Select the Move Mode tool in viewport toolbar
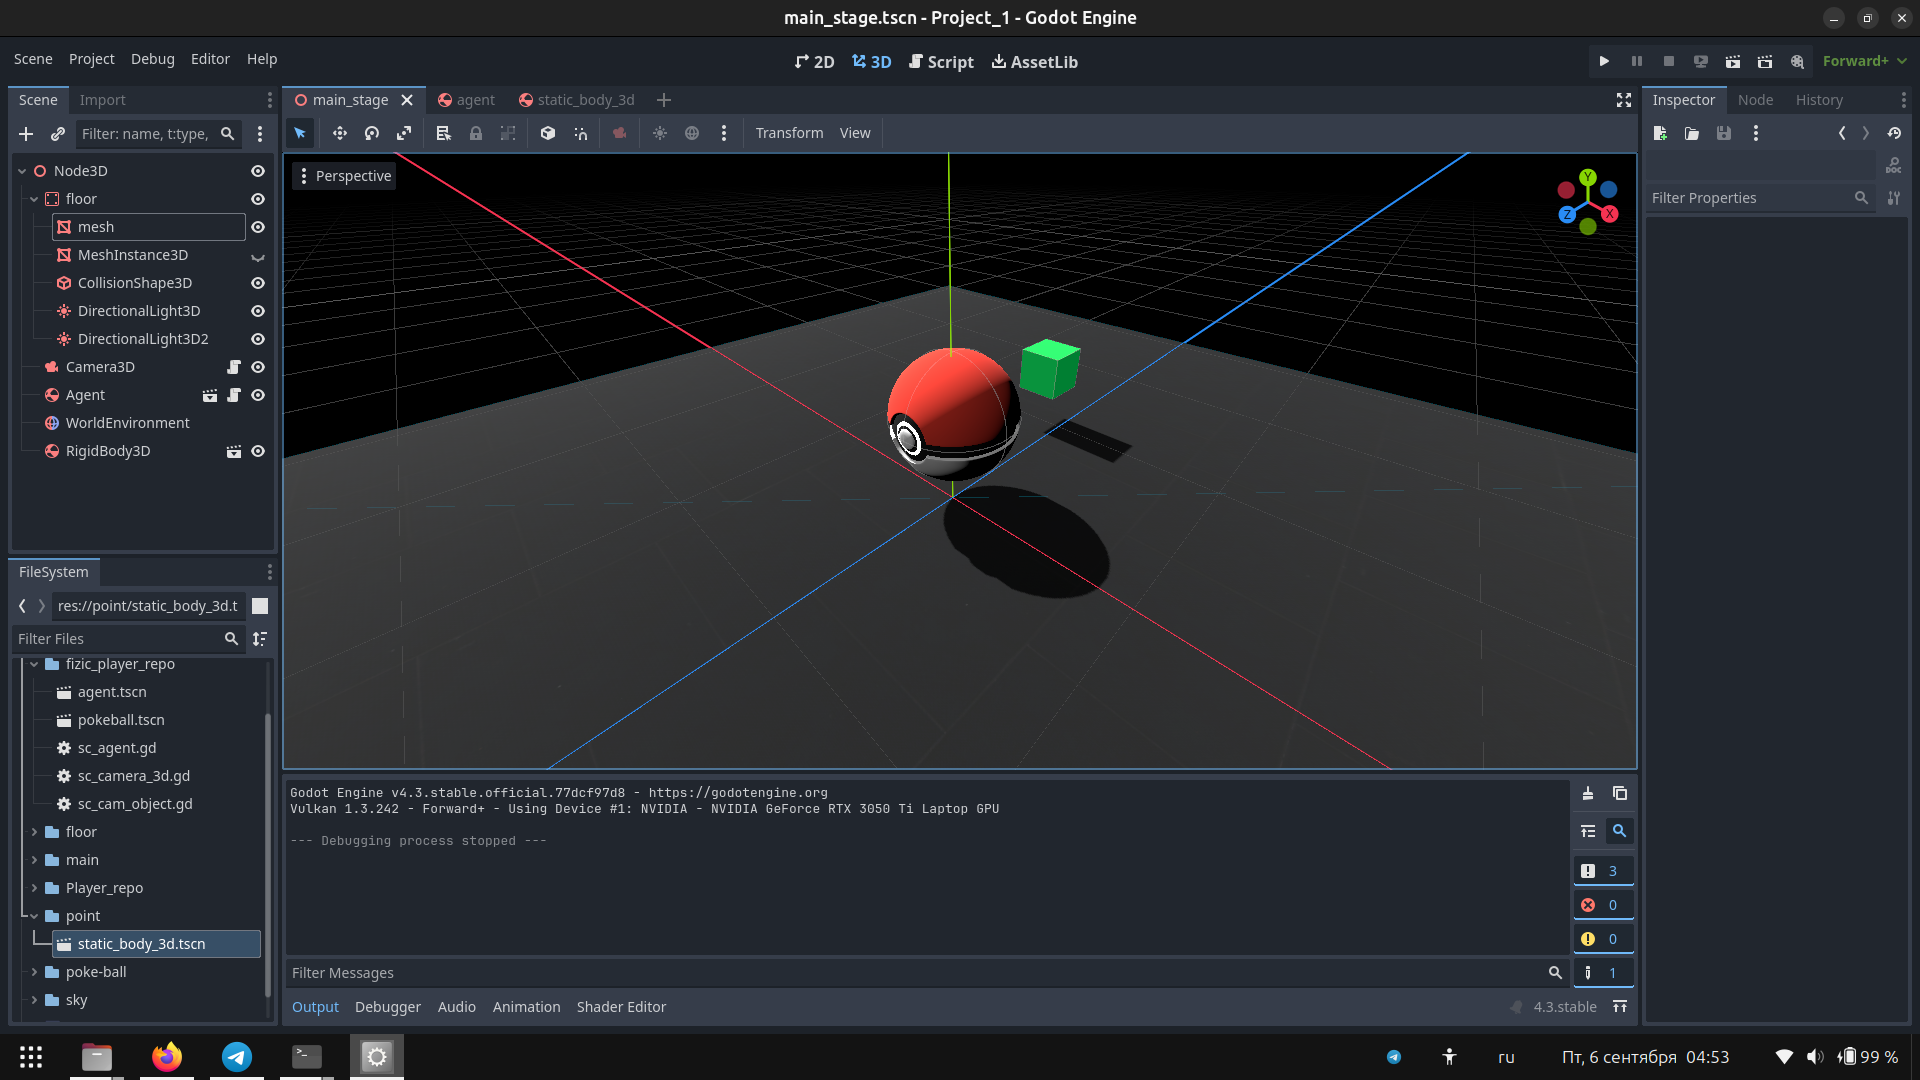This screenshot has width=1920, height=1080. pyautogui.click(x=340, y=133)
